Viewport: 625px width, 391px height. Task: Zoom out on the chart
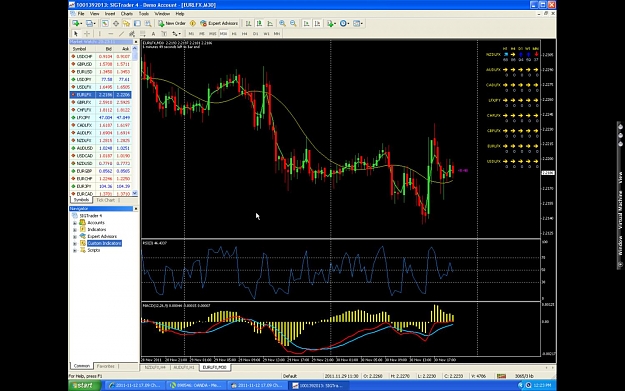pyautogui.click(x=293, y=24)
